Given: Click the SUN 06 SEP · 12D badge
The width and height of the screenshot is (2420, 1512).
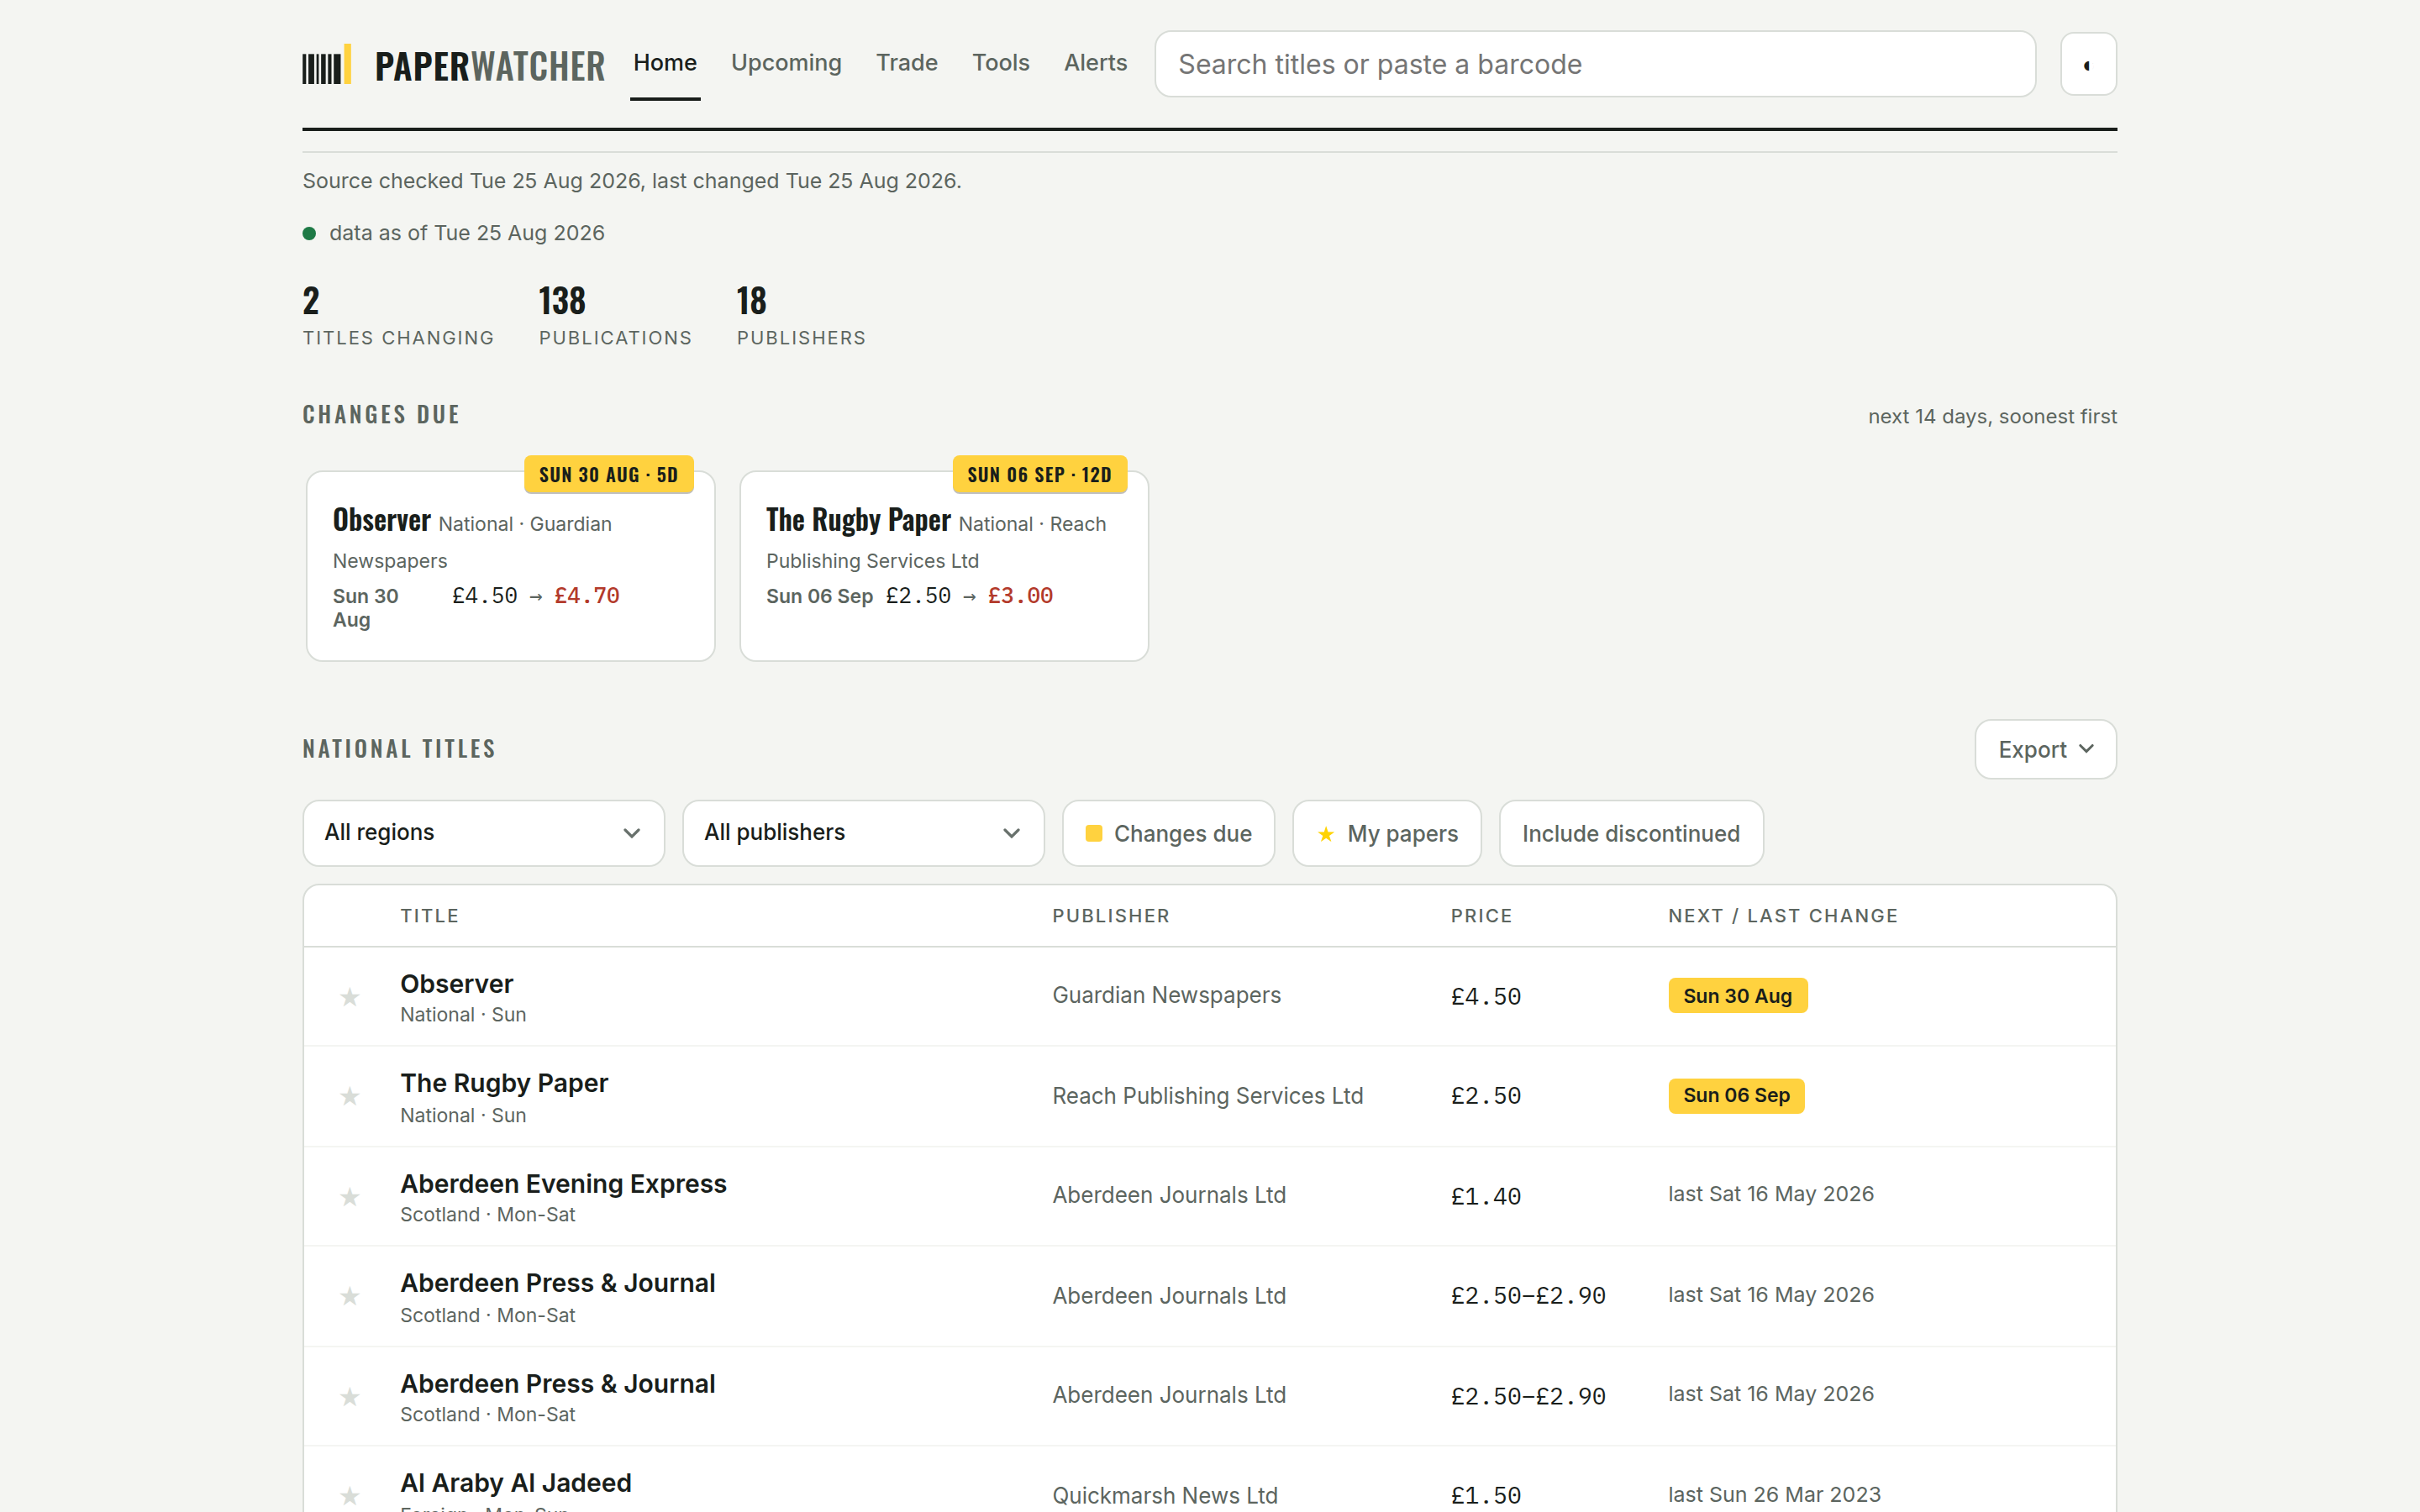Looking at the screenshot, I should (1040, 475).
